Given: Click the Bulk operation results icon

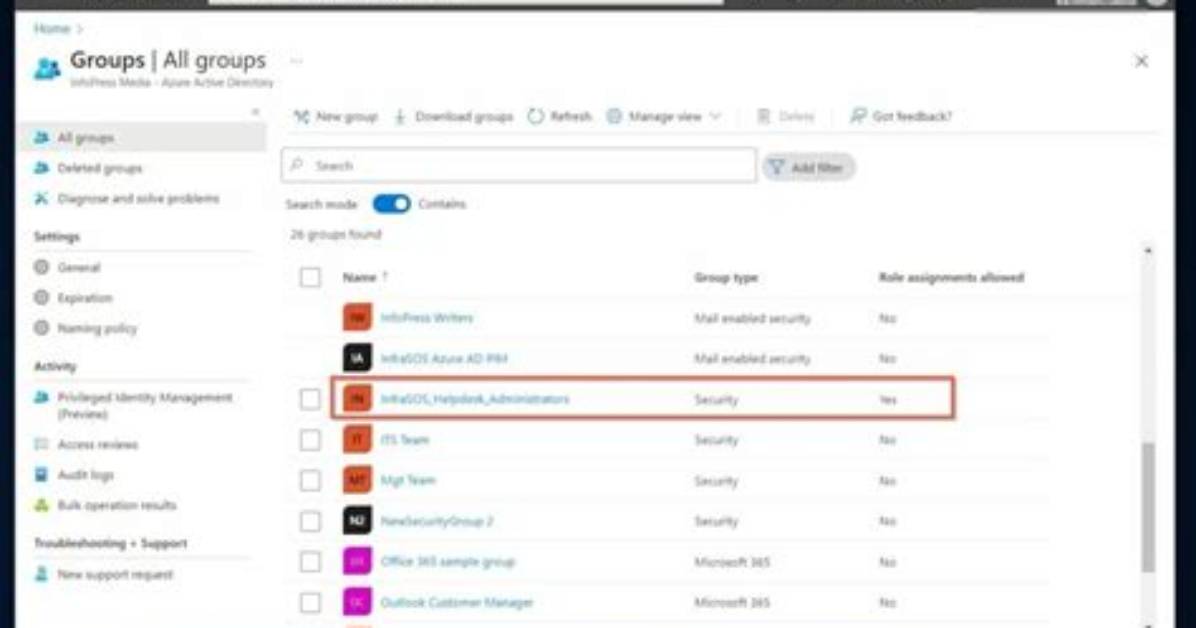Looking at the screenshot, I should pos(41,505).
